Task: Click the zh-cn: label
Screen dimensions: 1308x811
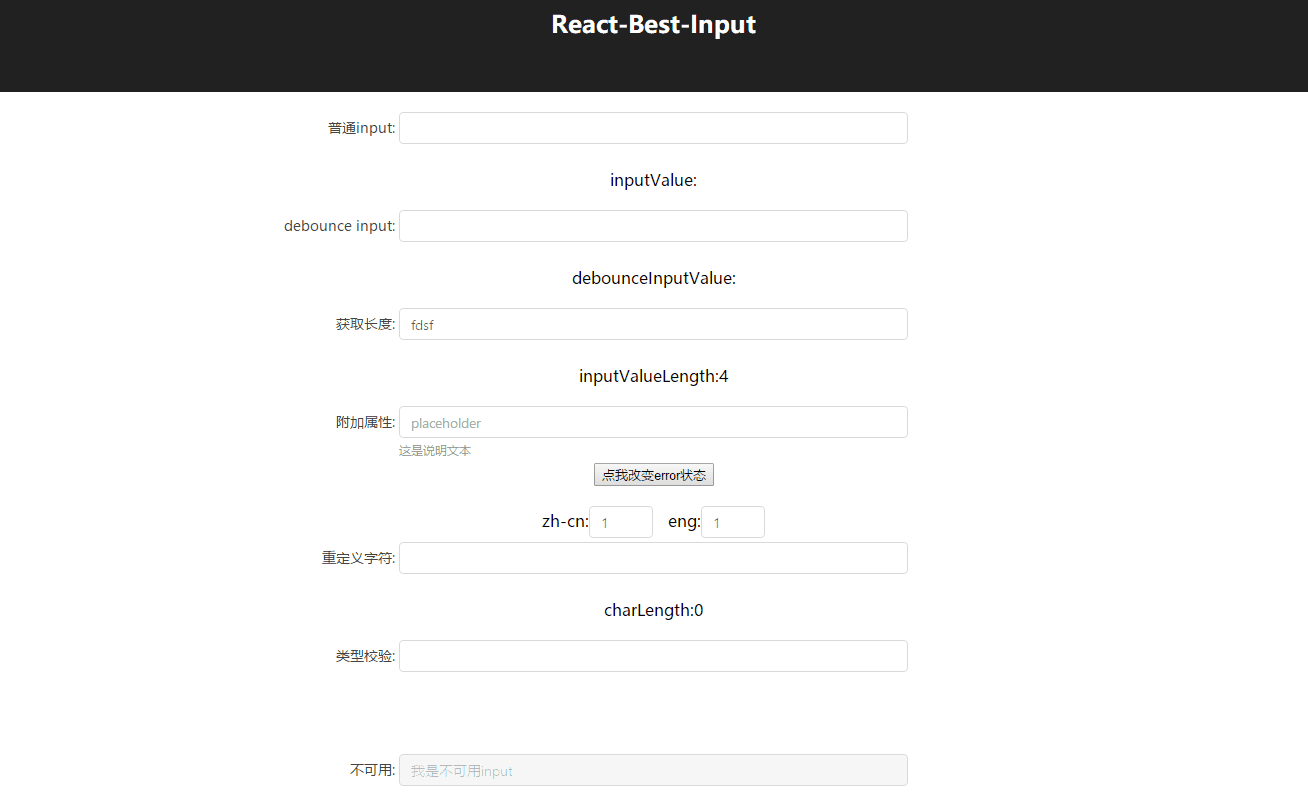Action: [x=565, y=522]
